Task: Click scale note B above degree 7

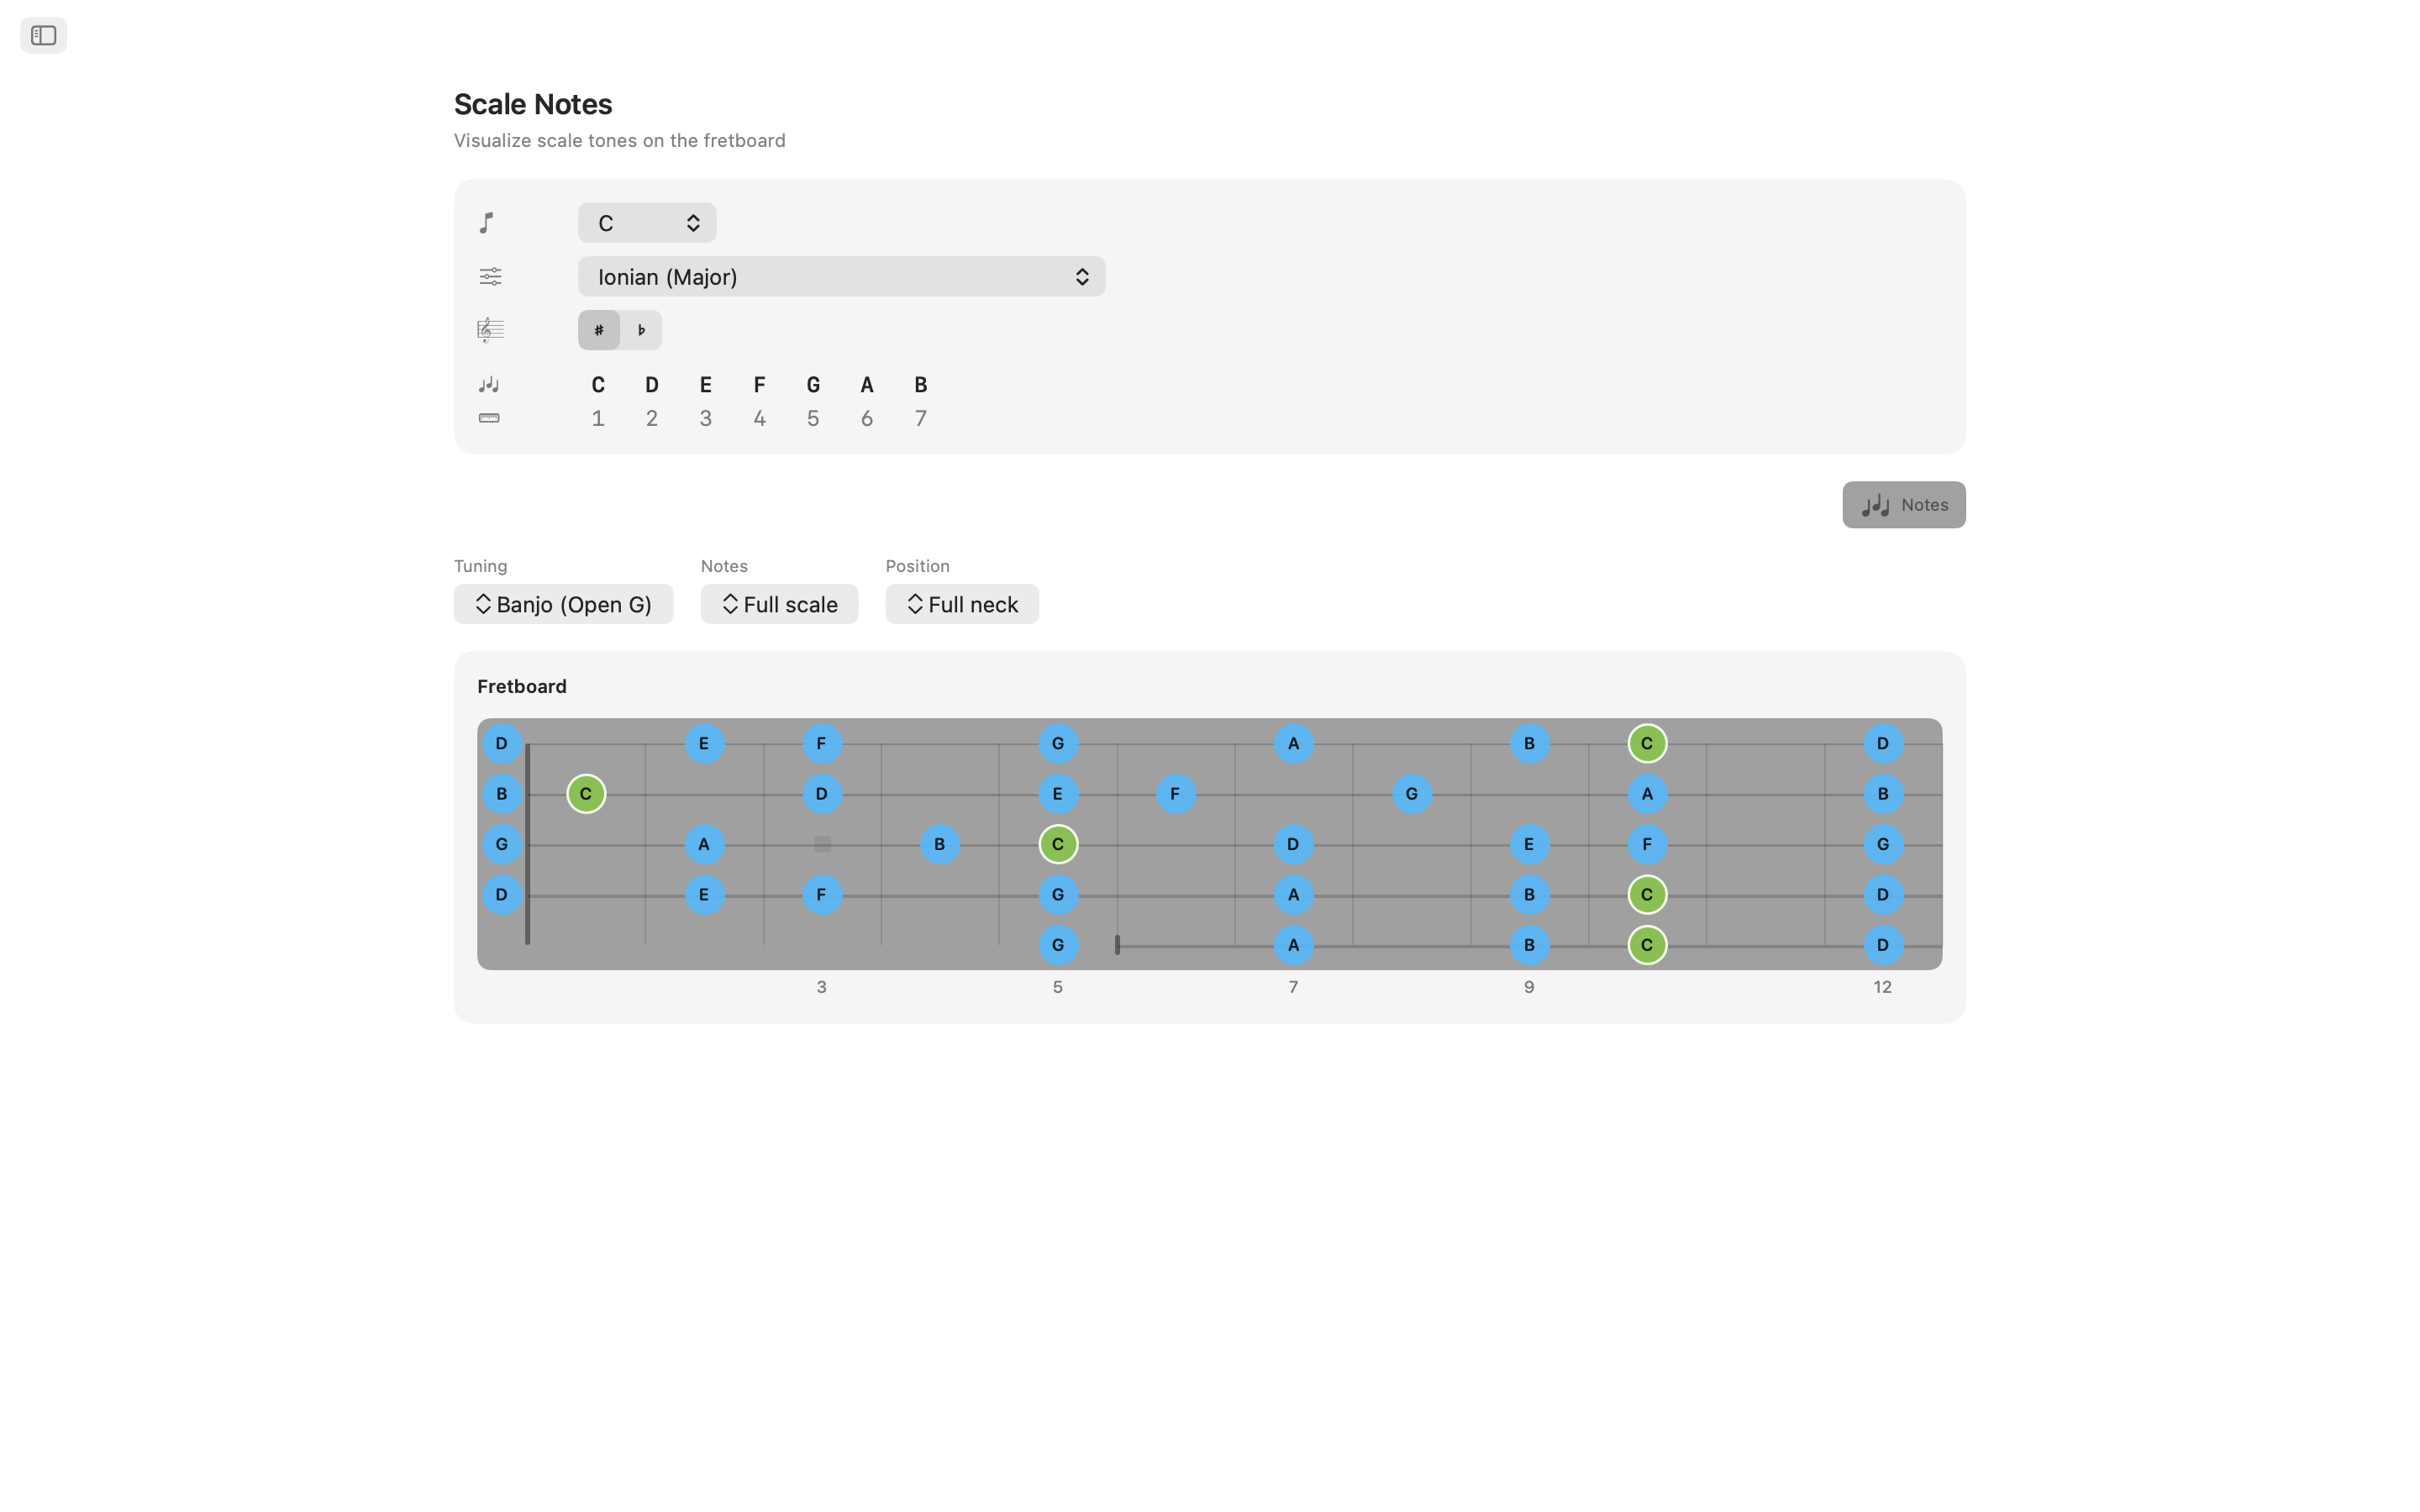Action: pos(921,385)
